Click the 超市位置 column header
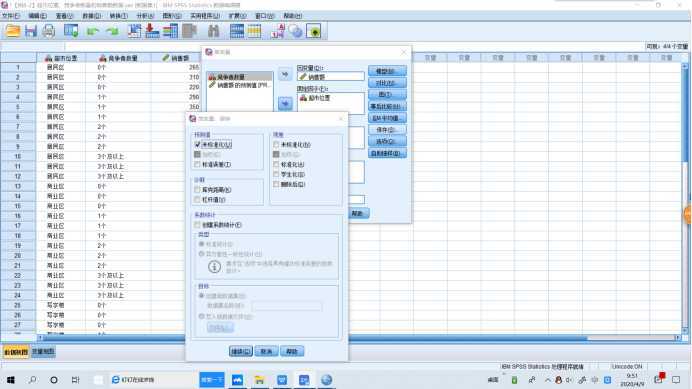692x389 pixels. pyautogui.click(x=61, y=58)
